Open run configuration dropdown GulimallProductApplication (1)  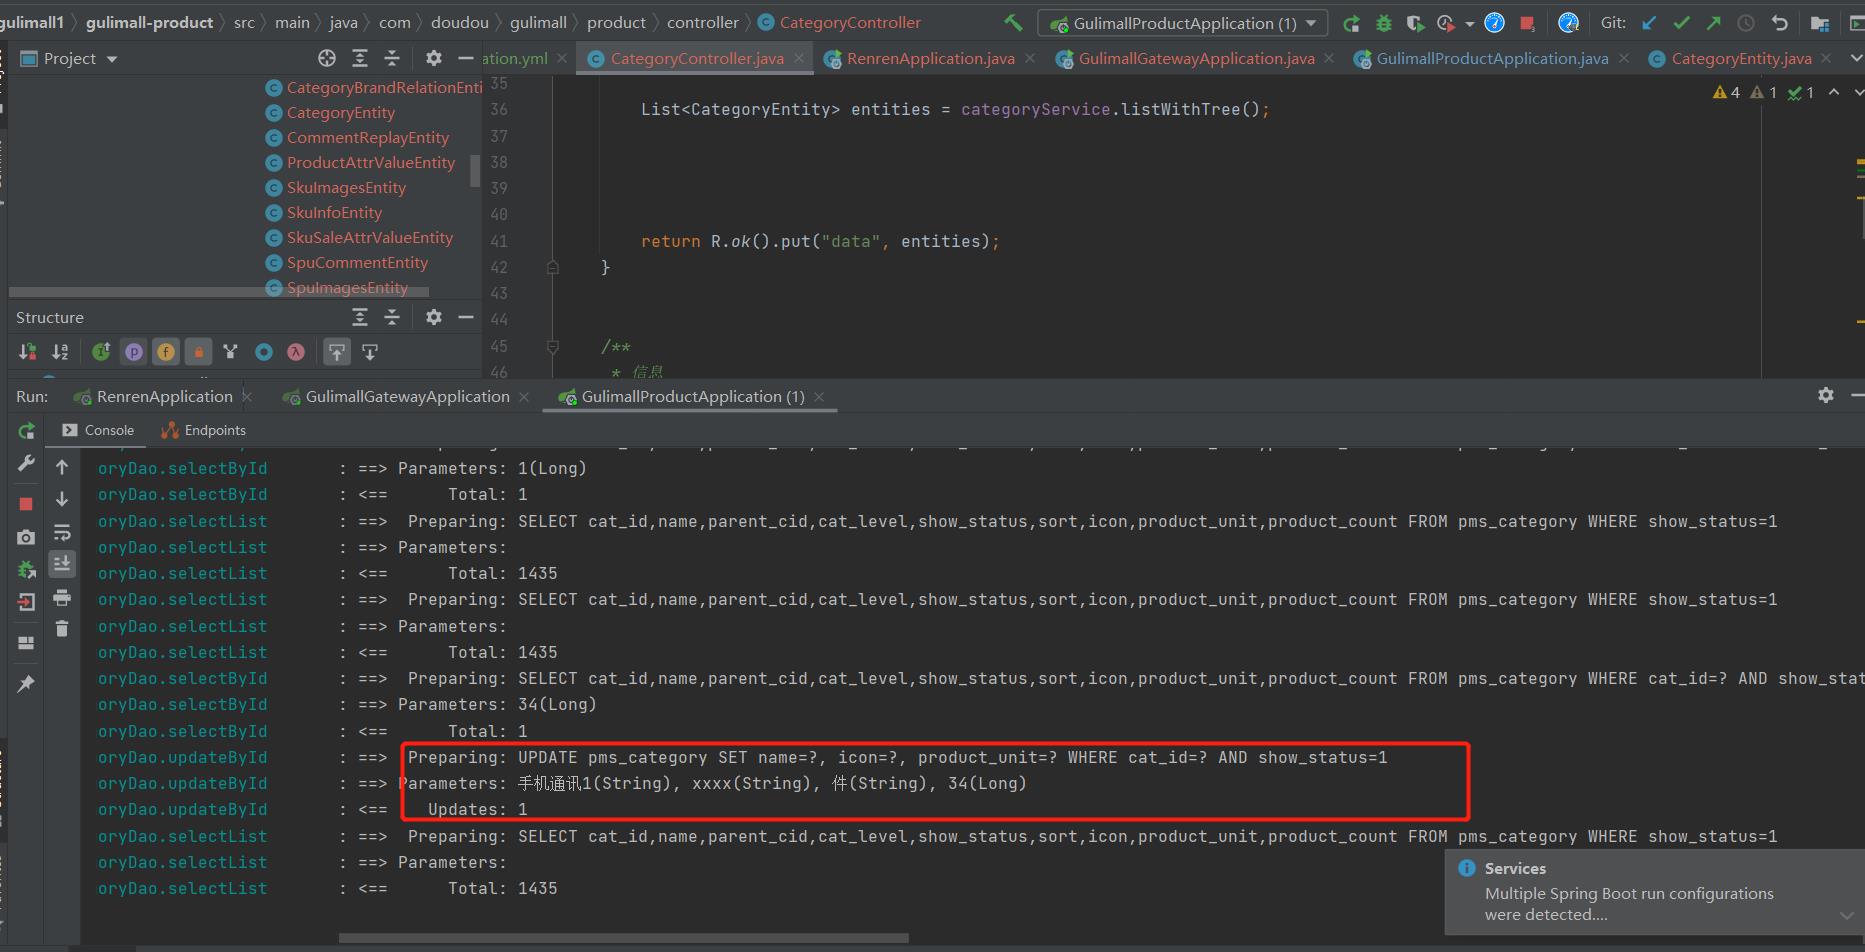pyautogui.click(x=1183, y=23)
